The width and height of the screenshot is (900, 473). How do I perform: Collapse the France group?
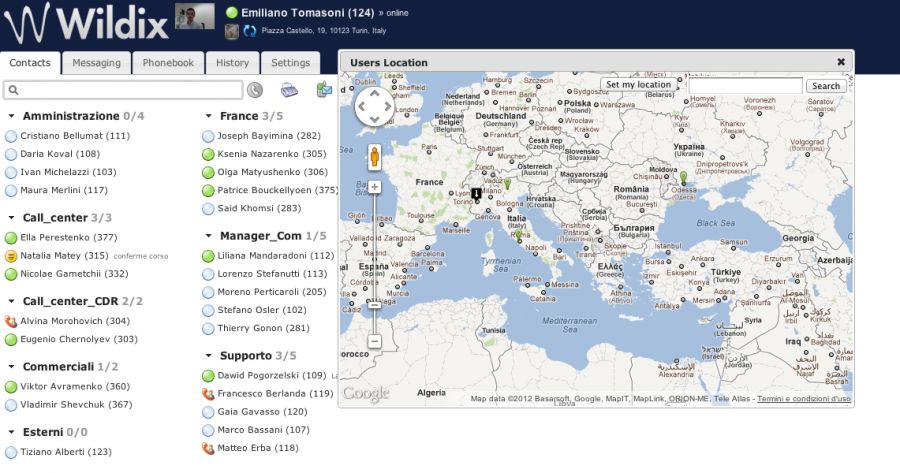(208, 116)
